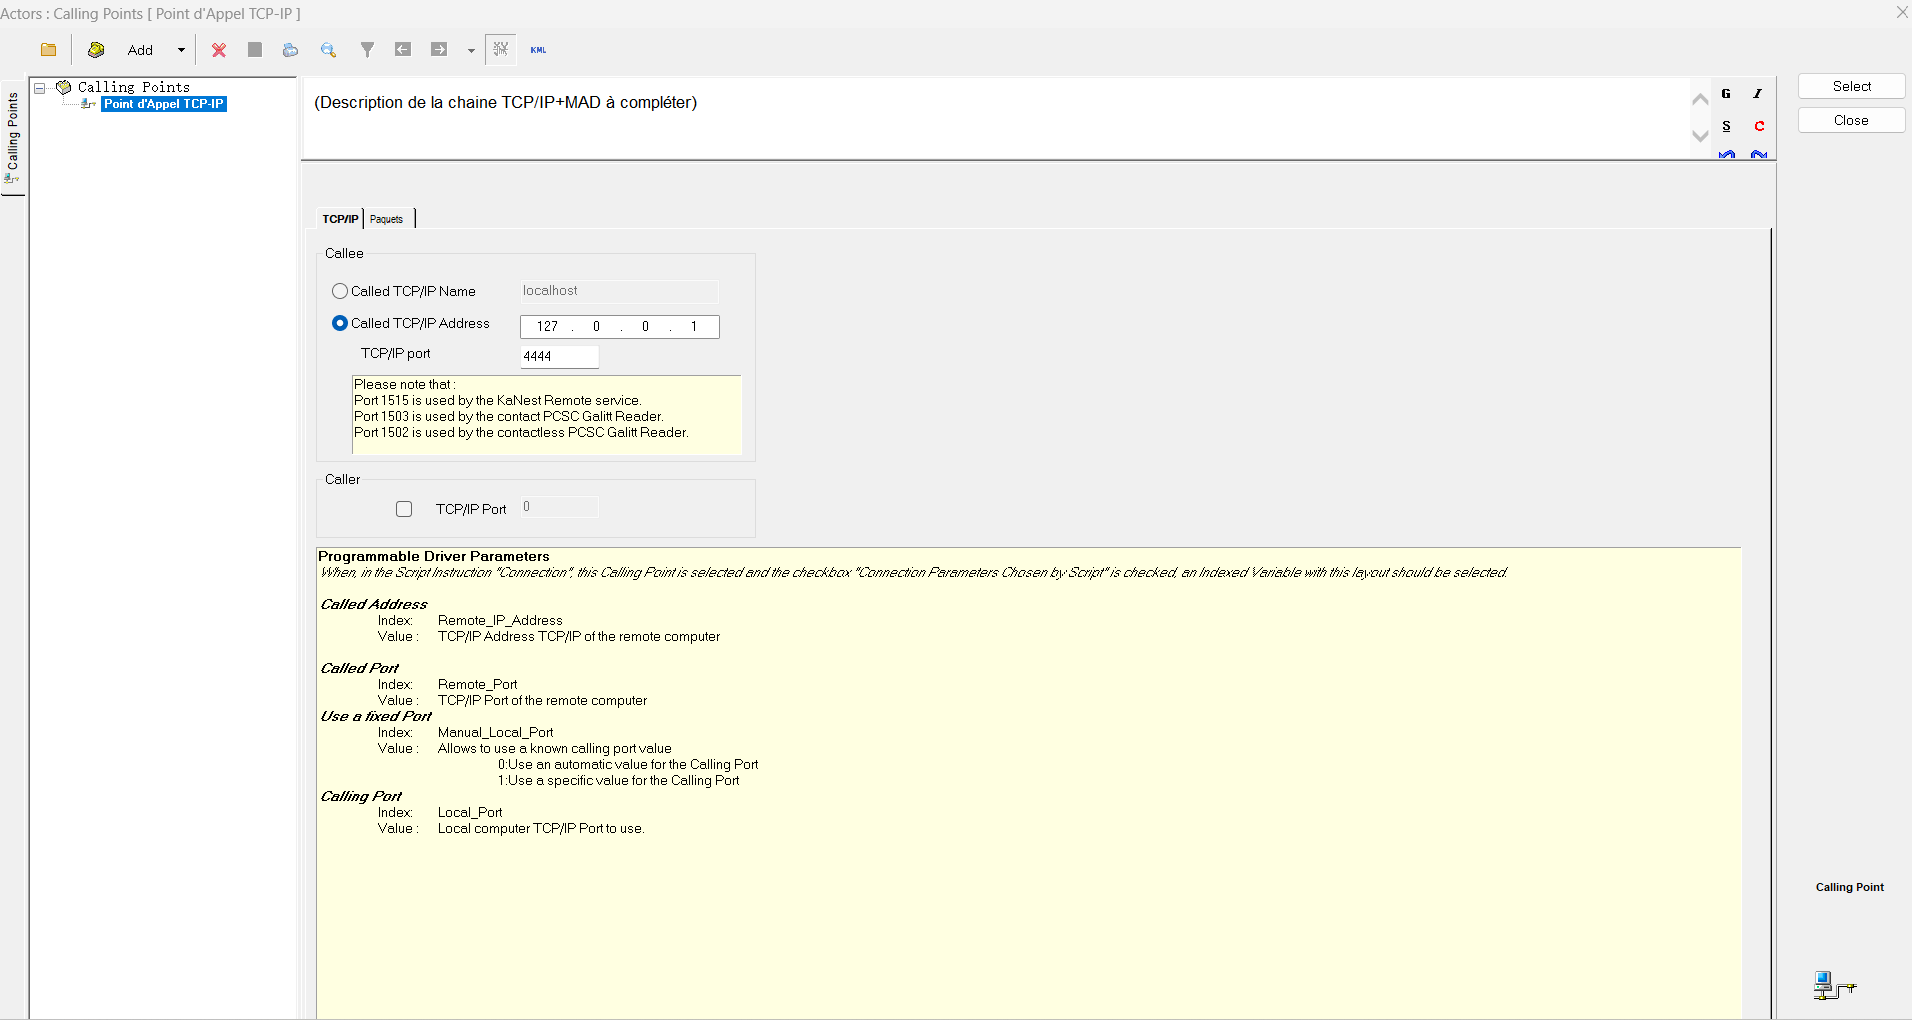
Task: Select the Called TCP/IP Address radio button
Action: (340, 323)
